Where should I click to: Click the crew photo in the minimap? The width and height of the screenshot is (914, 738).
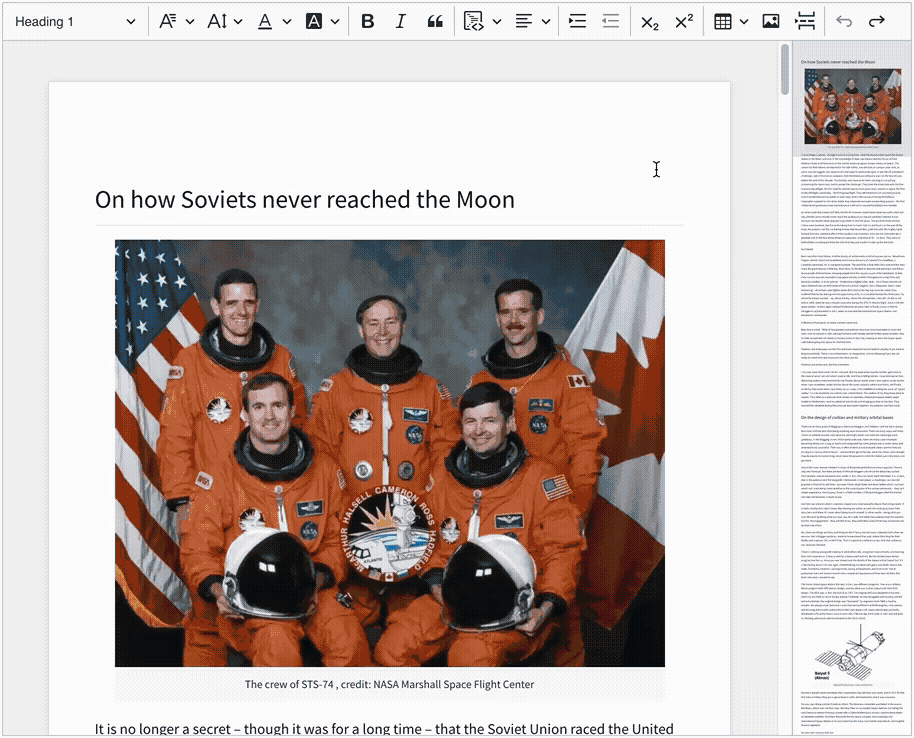(x=852, y=106)
